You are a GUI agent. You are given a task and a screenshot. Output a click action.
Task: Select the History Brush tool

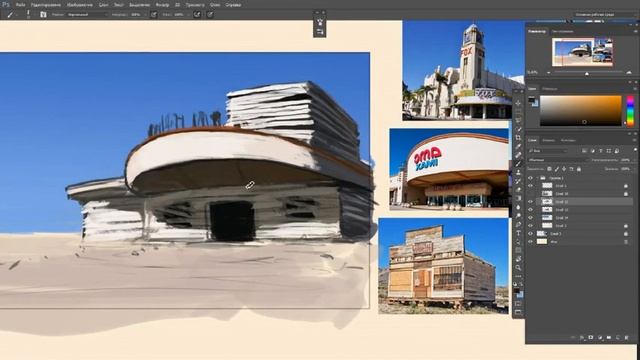click(518, 181)
